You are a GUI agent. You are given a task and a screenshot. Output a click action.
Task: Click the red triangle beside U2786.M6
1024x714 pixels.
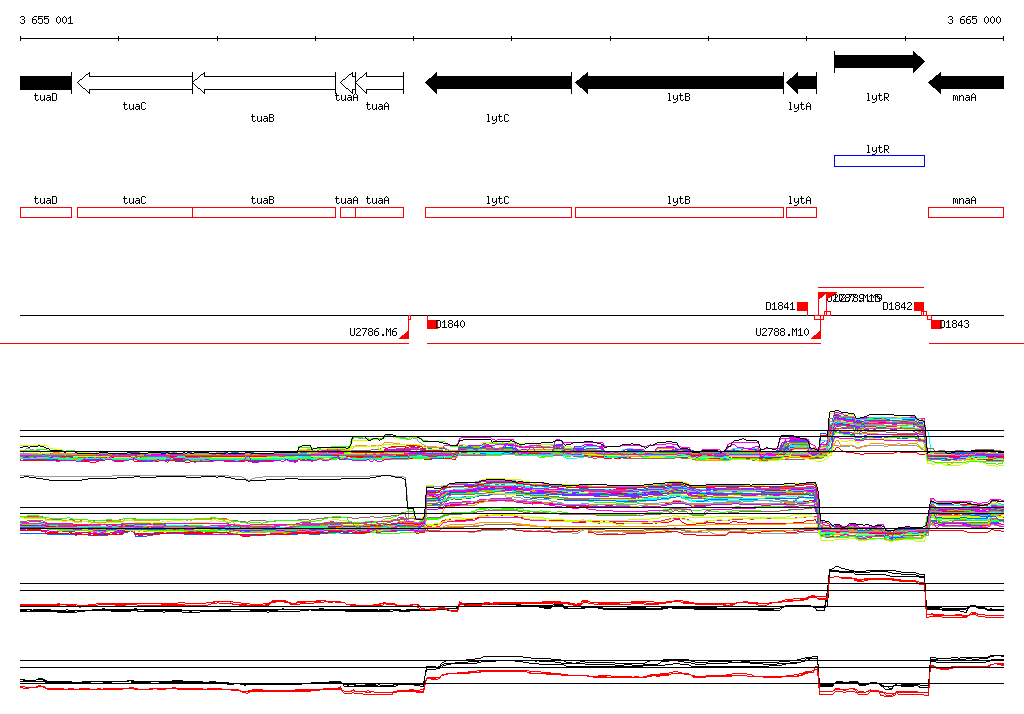pyautogui.click(x=405, y=334)
